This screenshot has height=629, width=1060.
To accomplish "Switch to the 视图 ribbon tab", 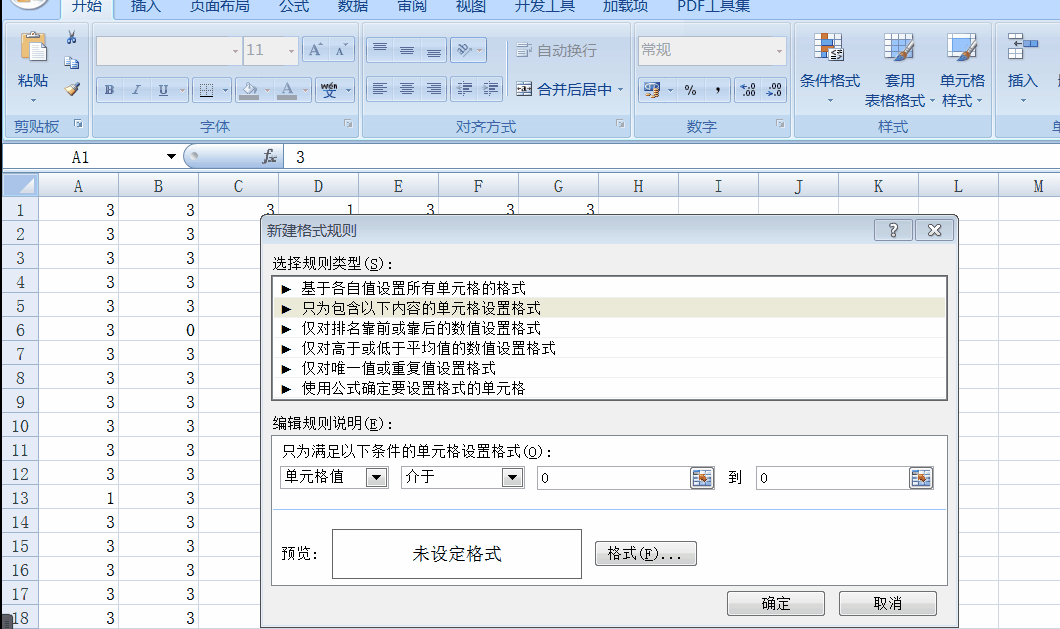I will tap(471, 6).
